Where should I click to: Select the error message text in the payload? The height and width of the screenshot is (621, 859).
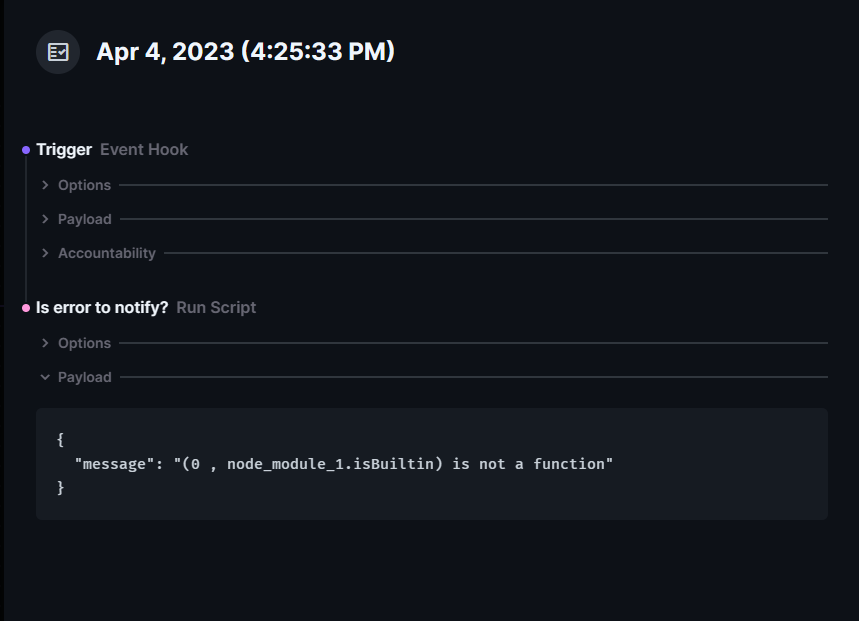pyautogui.click(x=344, y=463)
